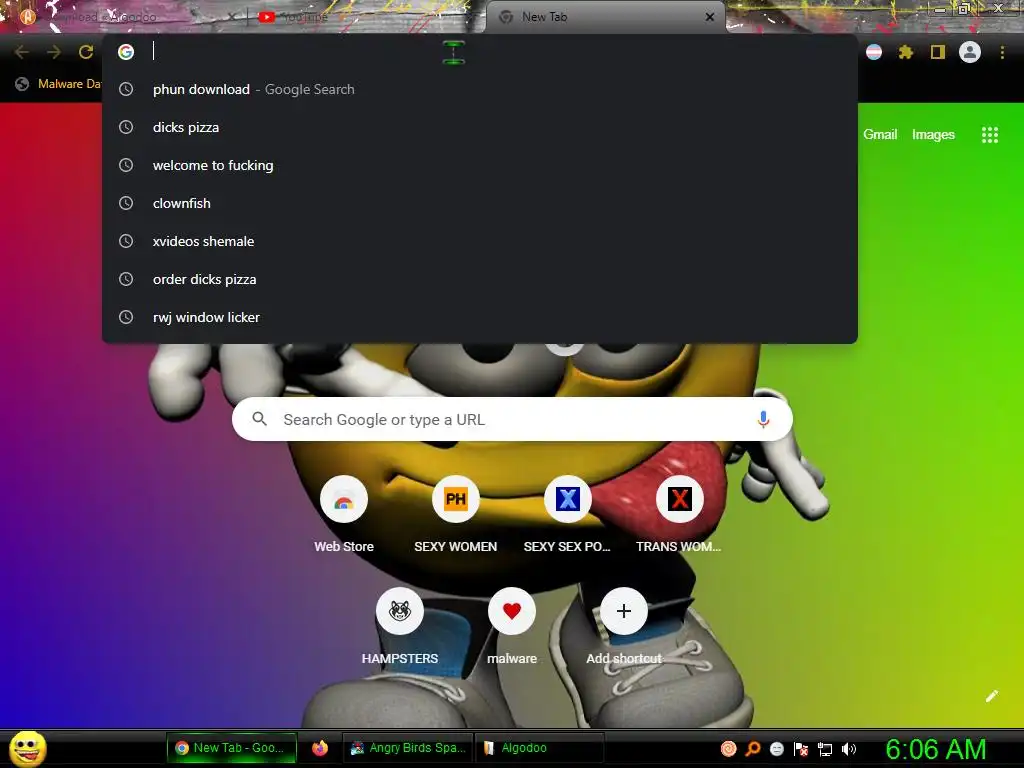Toggle the side panel icon

[x=938, y=52]
